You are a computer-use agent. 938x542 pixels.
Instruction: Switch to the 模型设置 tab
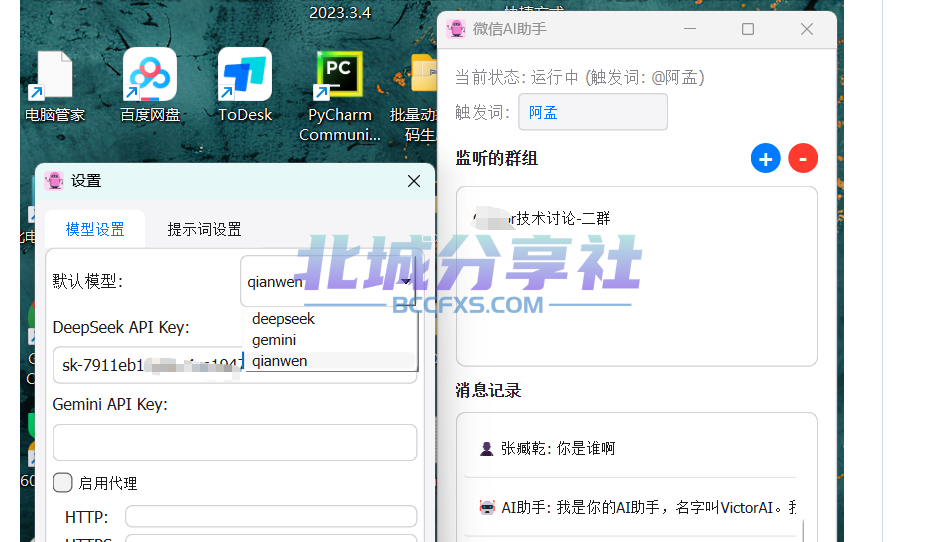click(95, 229)
